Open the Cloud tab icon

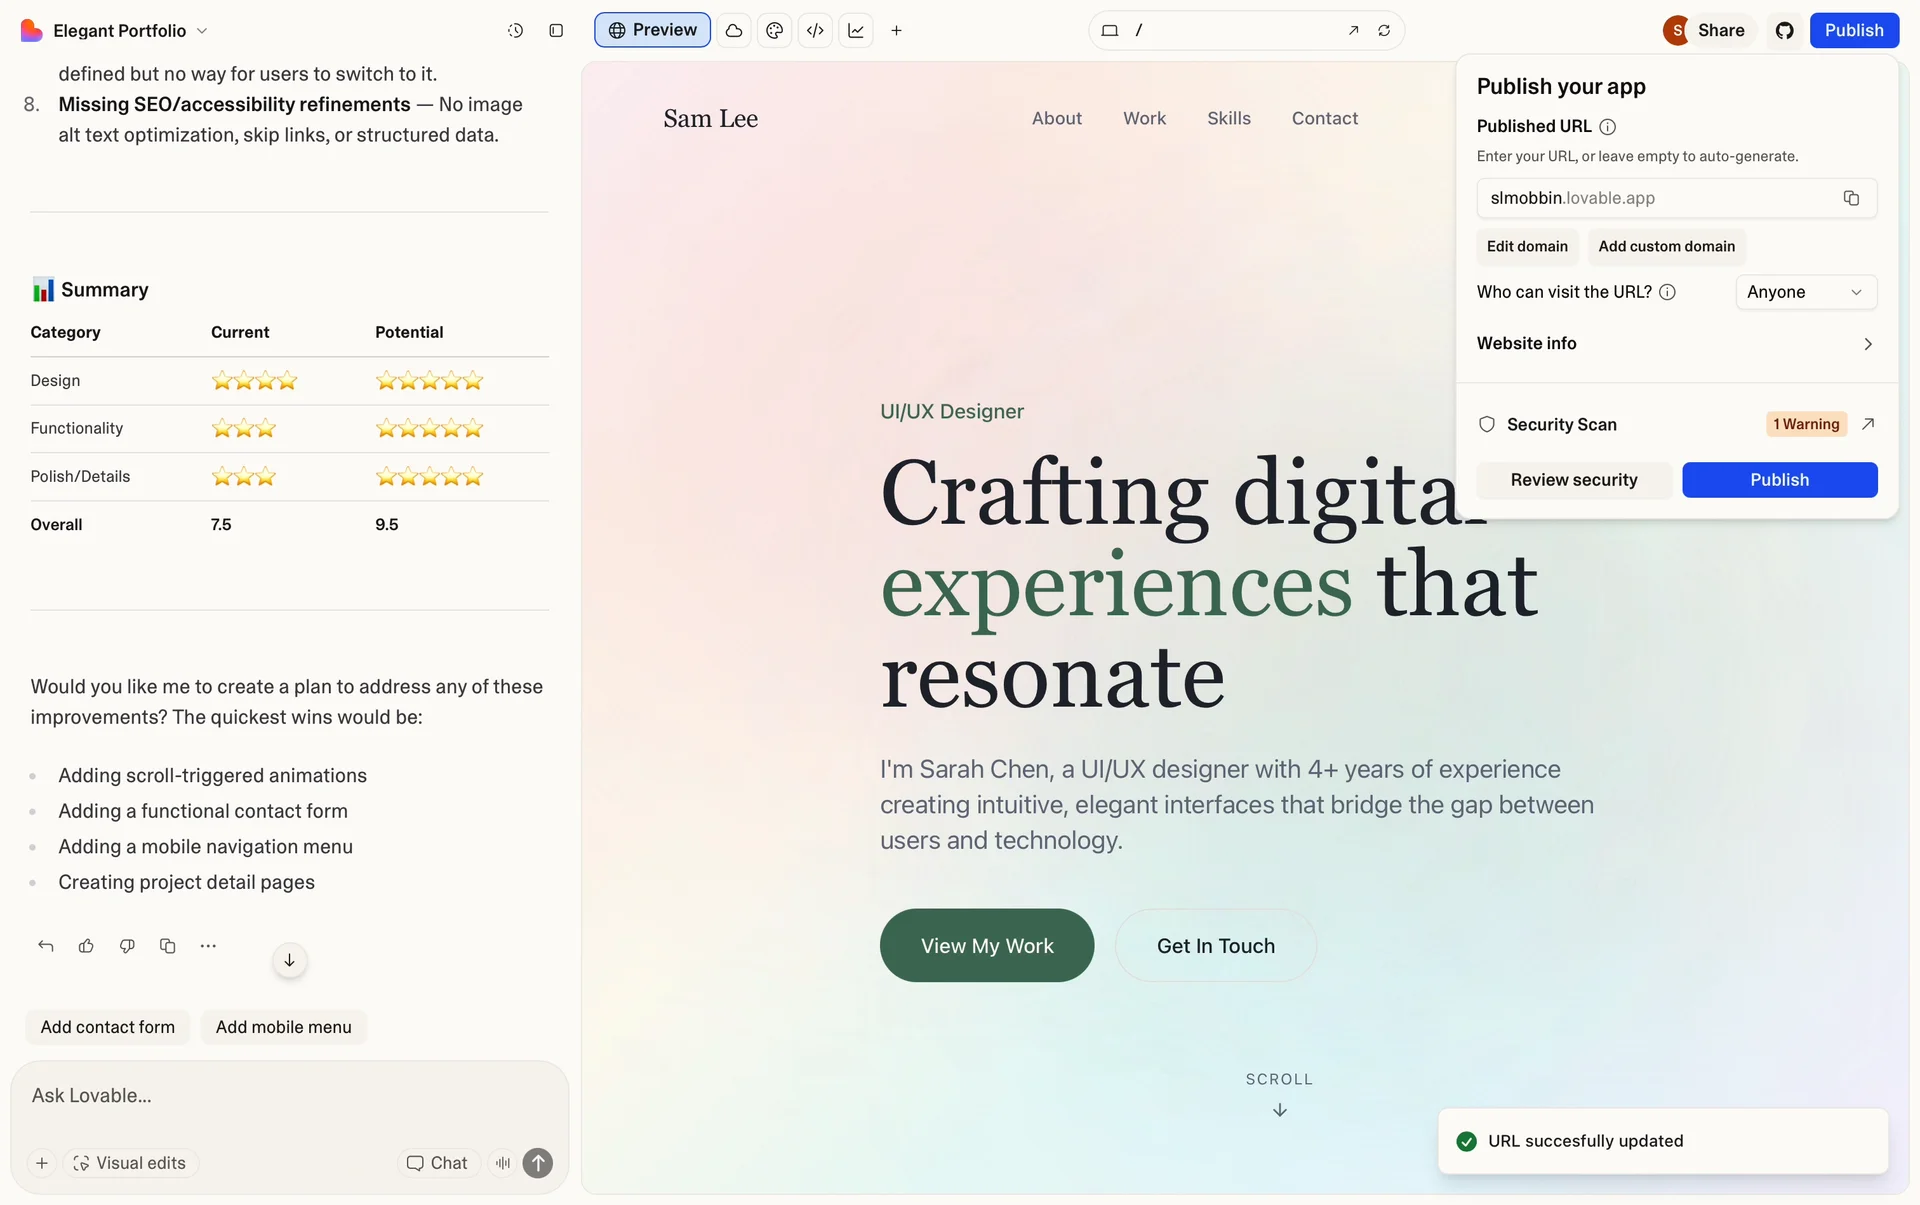point(734,31)
